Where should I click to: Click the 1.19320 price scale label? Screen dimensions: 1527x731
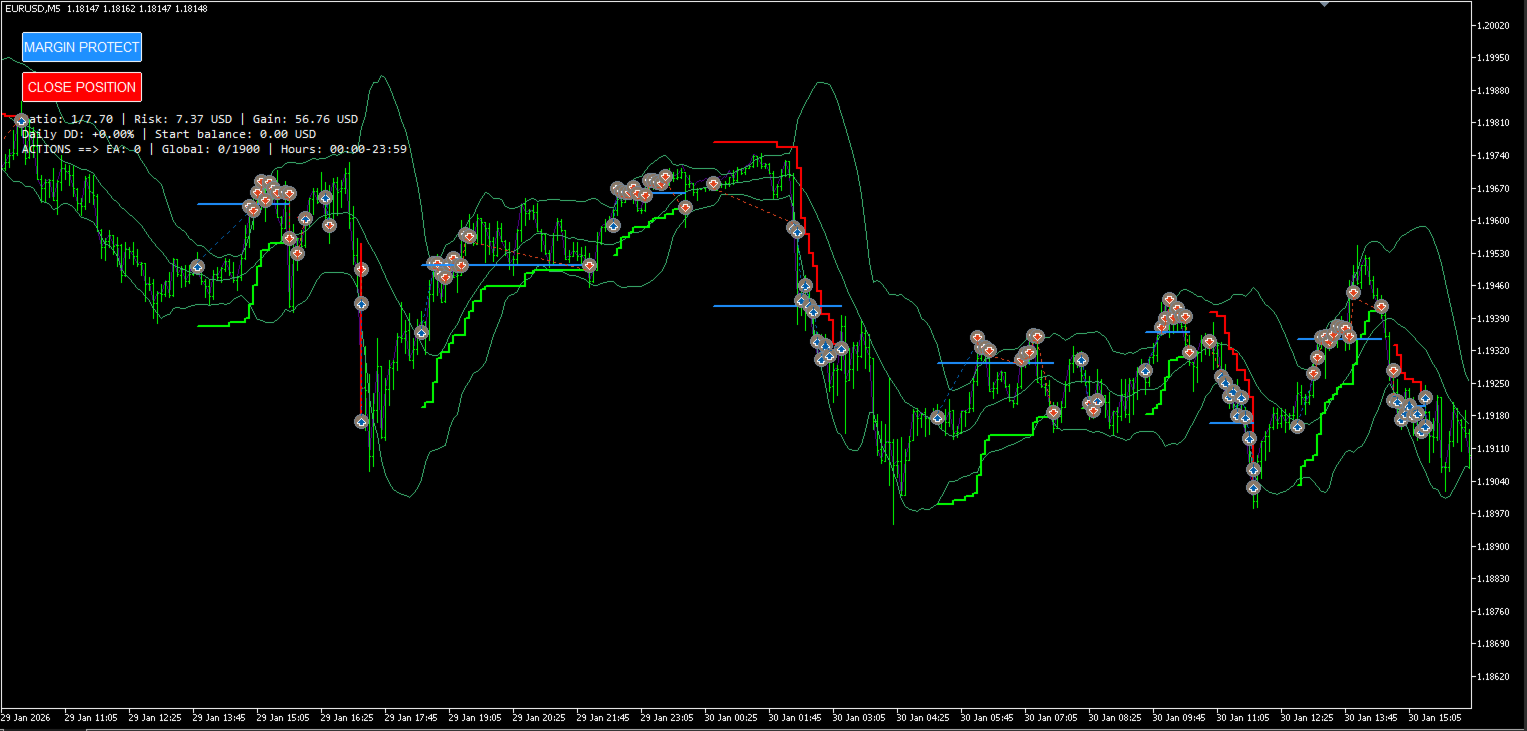click(x=1492, y=351)
